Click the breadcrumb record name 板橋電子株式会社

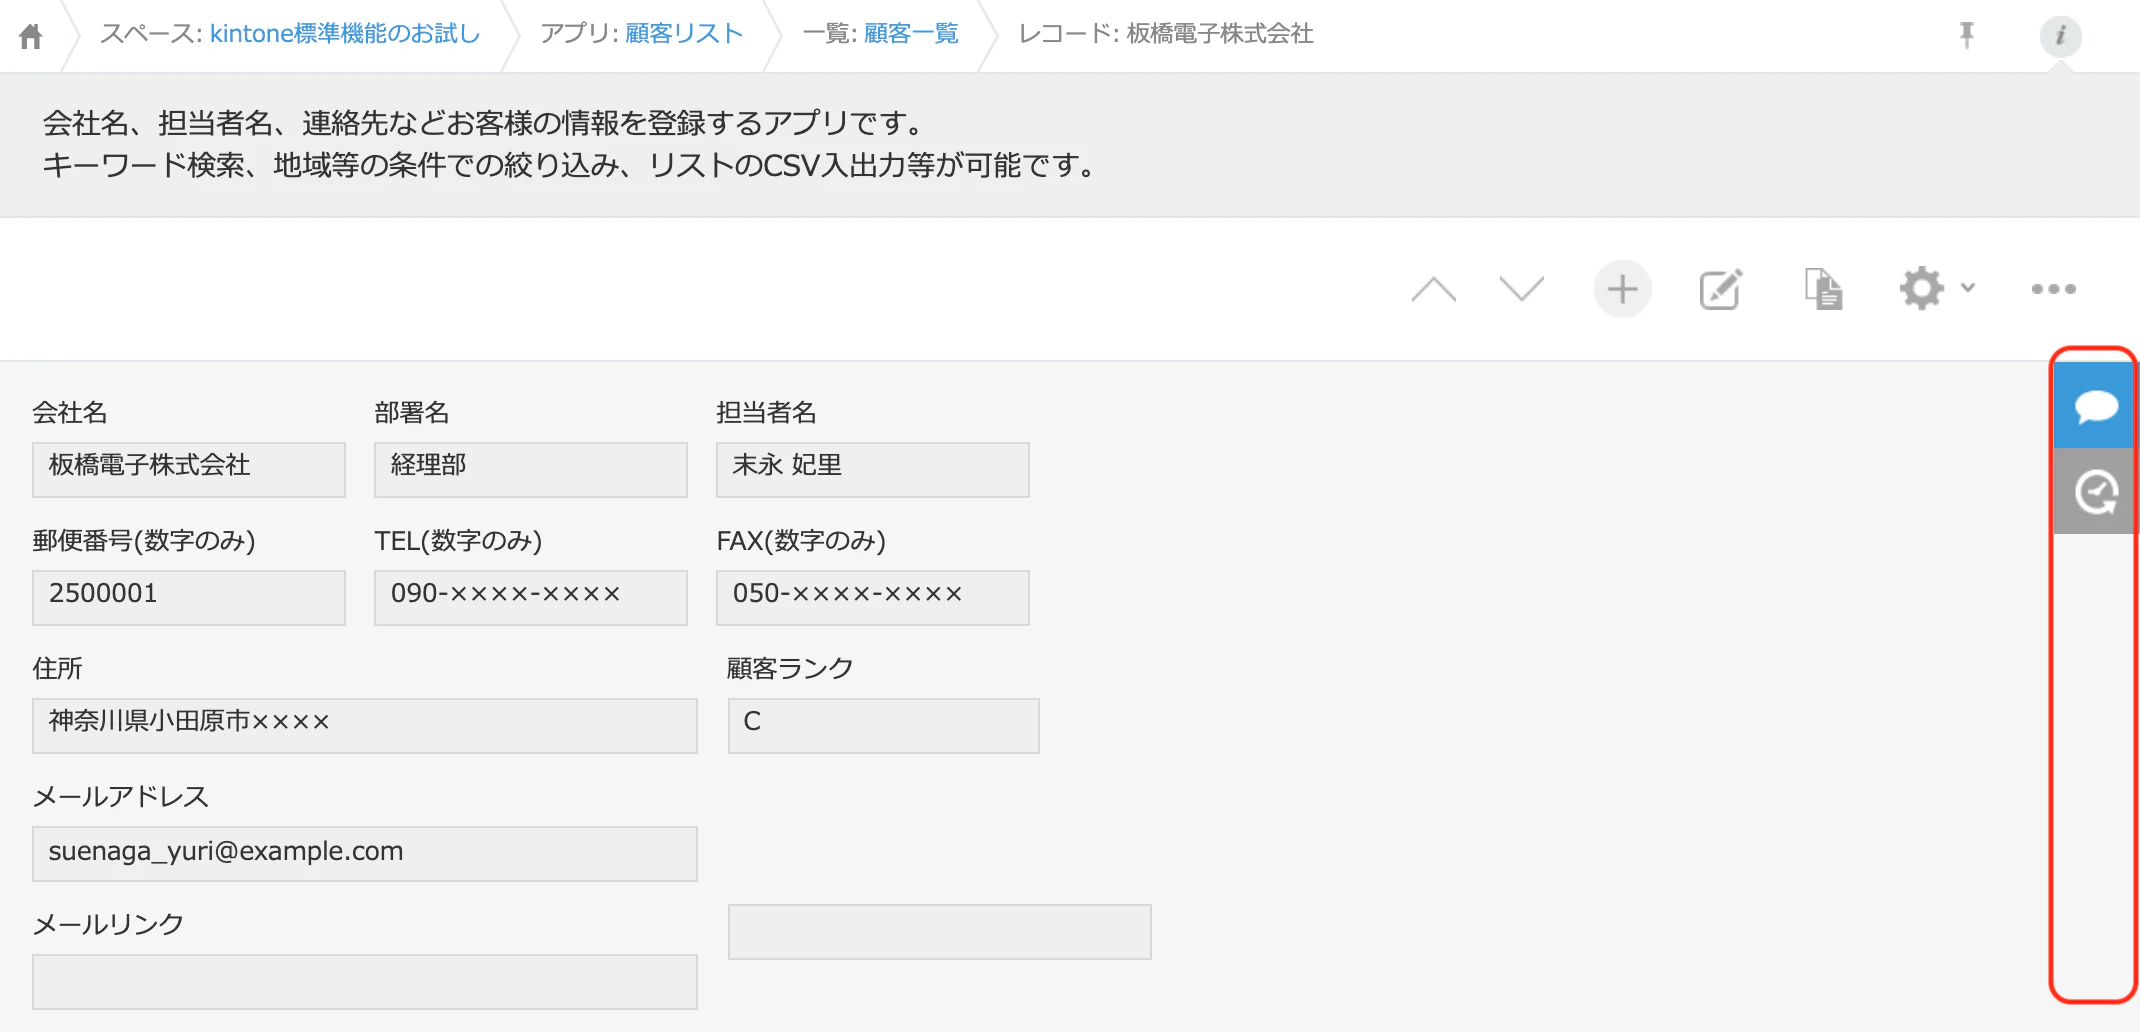pyautogui.click(x=1220, y=34)
